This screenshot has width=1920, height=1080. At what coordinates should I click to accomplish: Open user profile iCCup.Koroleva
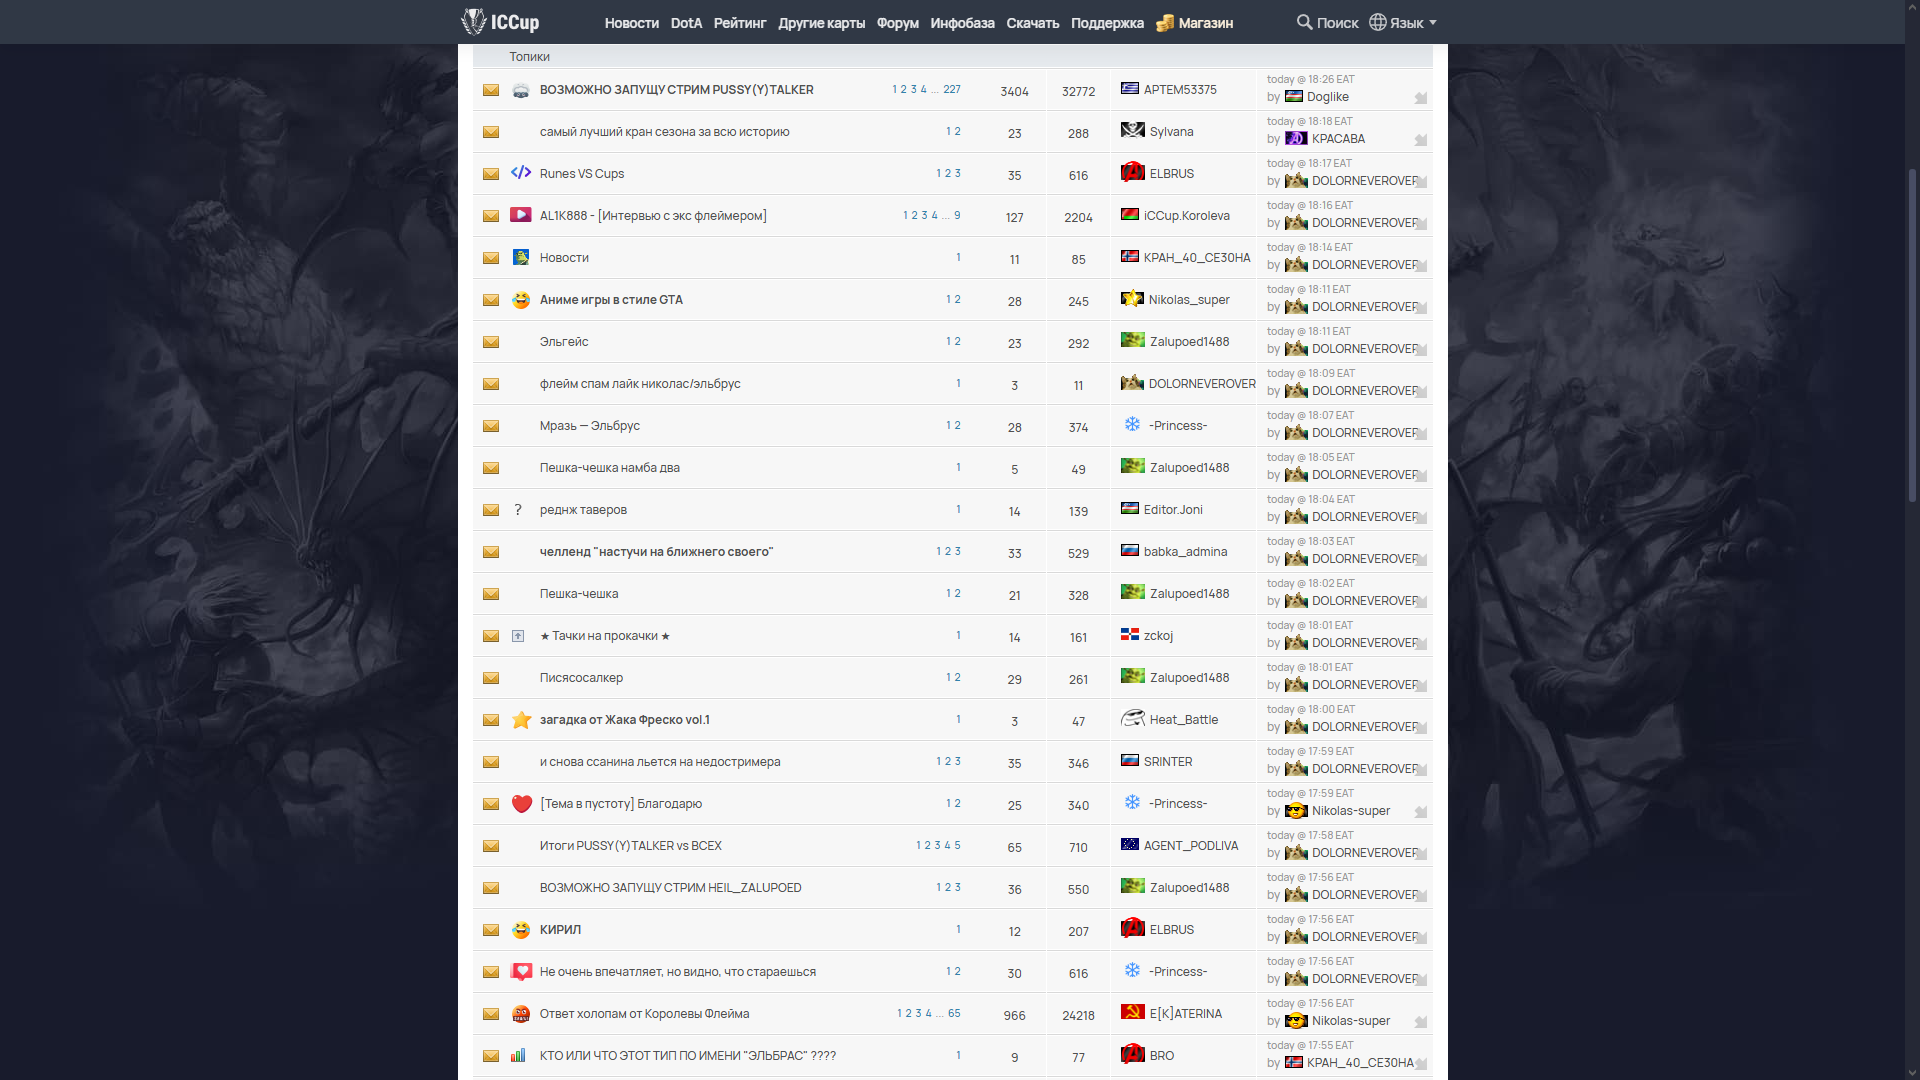(1186, 216)
